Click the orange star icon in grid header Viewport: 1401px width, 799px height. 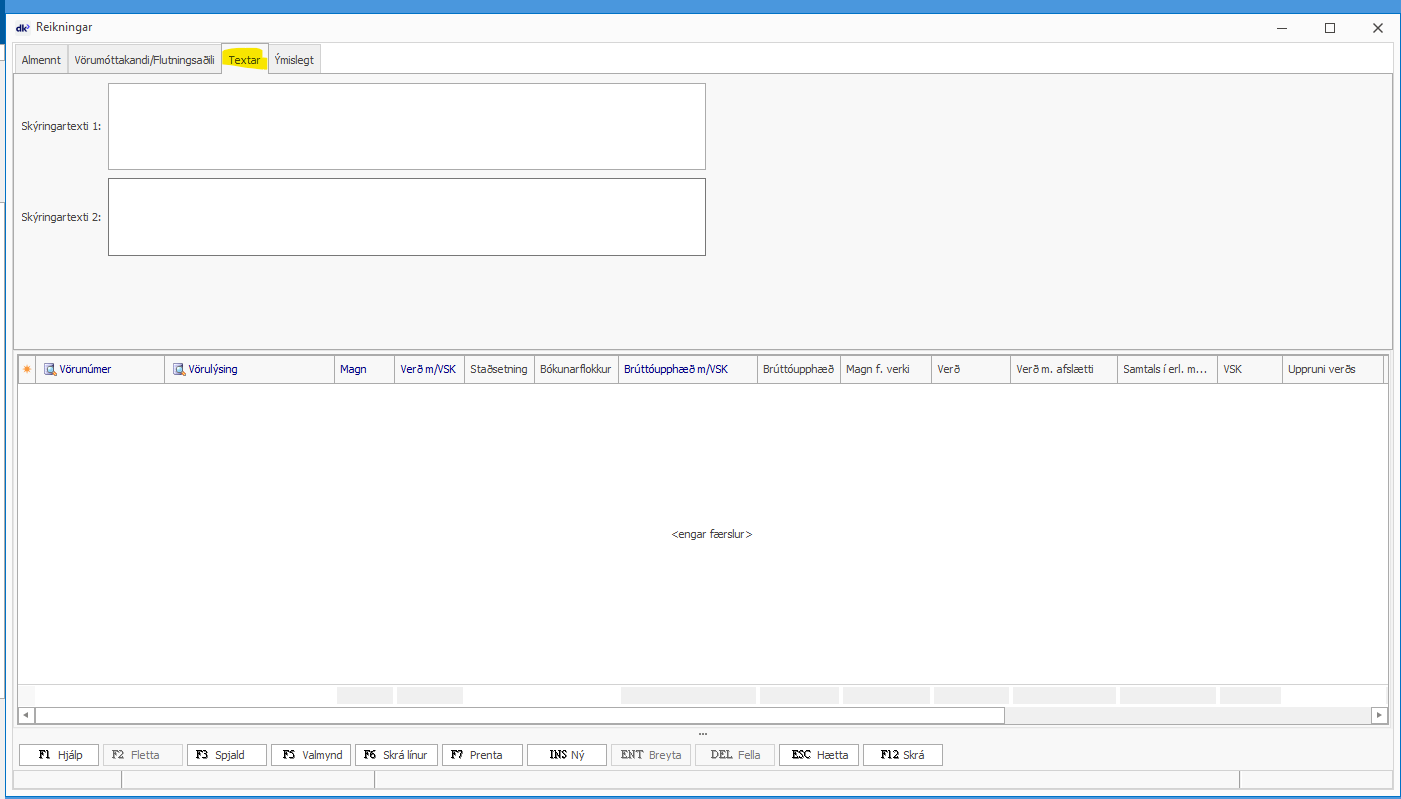tap(27, 369)
